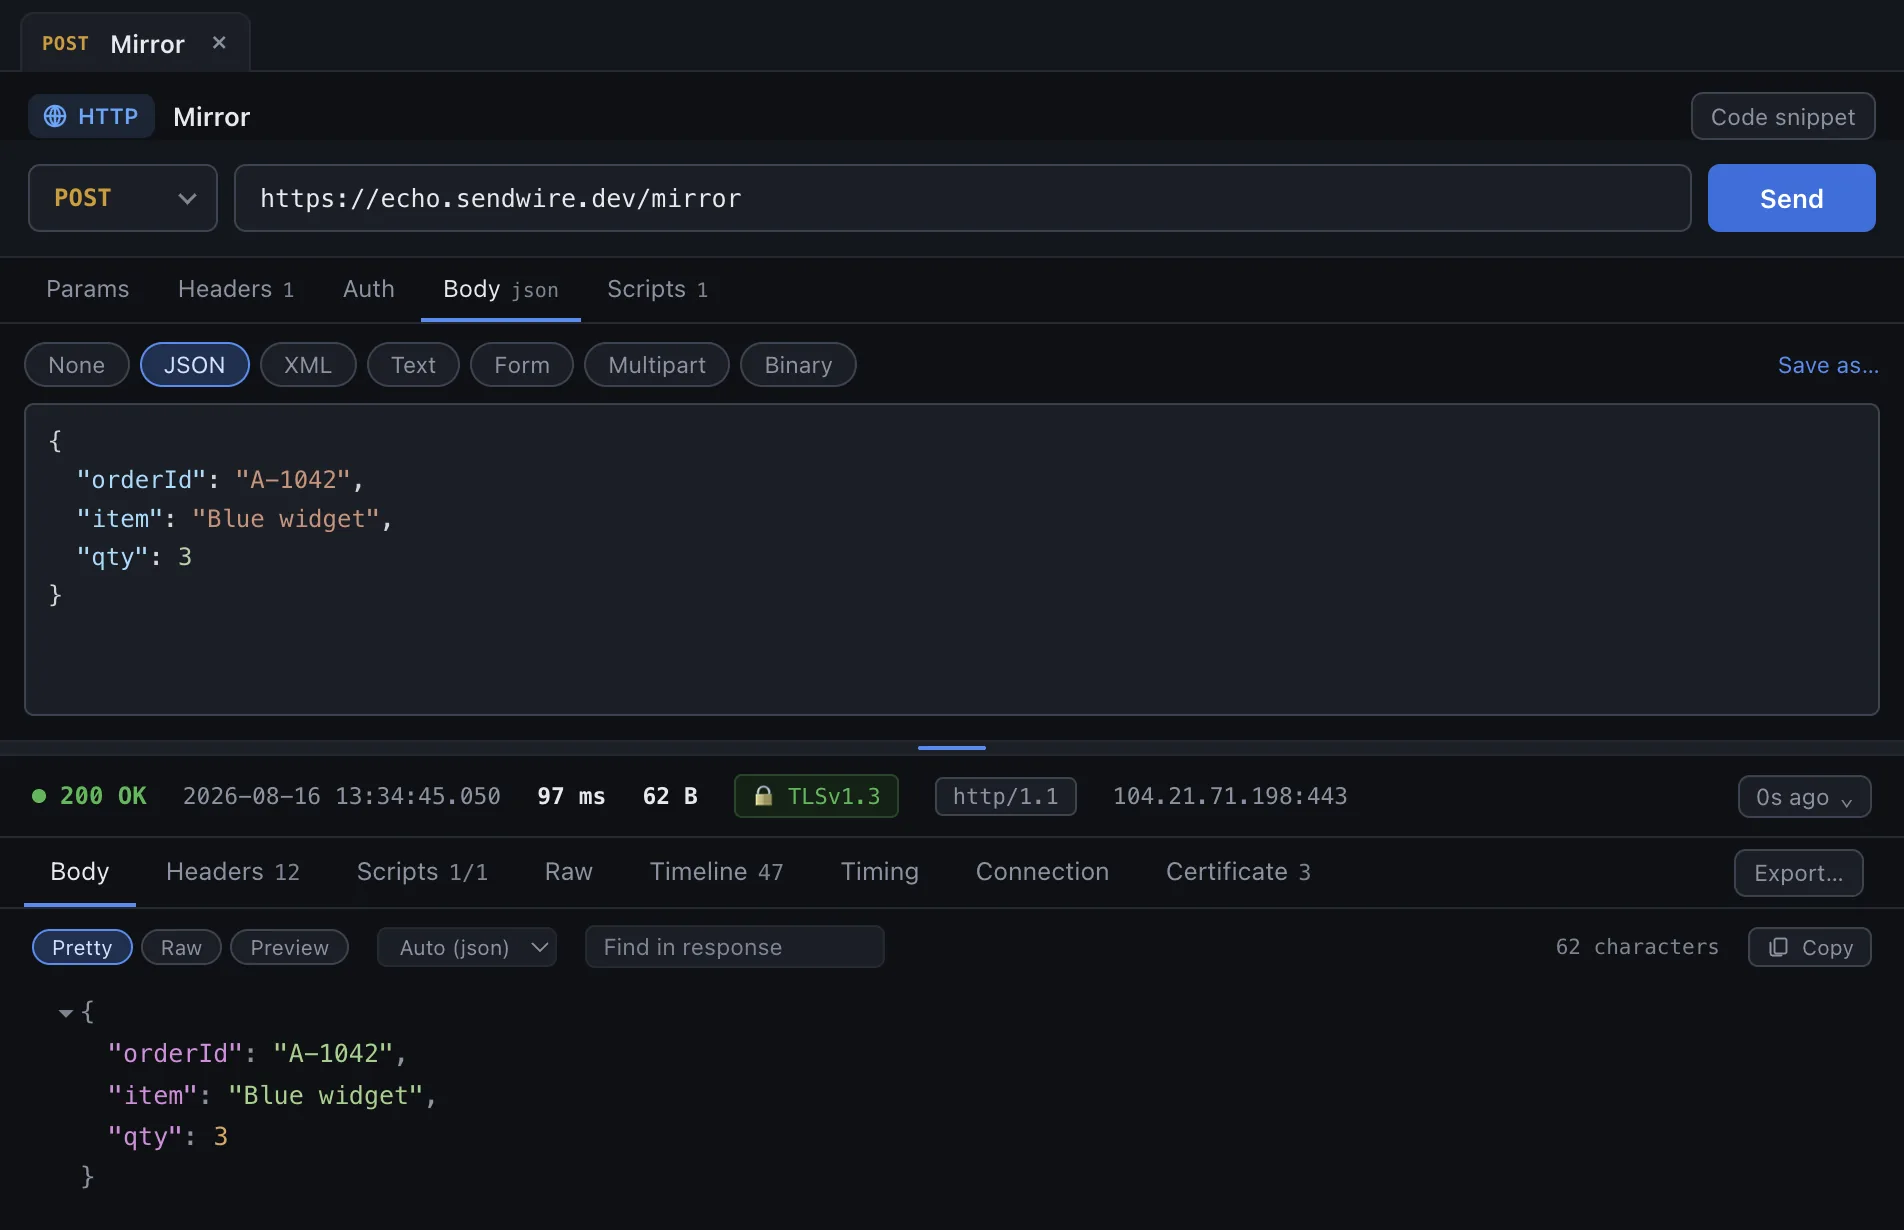Click the request URL field
The image size is (1904, 1230).
coord(963,198)
